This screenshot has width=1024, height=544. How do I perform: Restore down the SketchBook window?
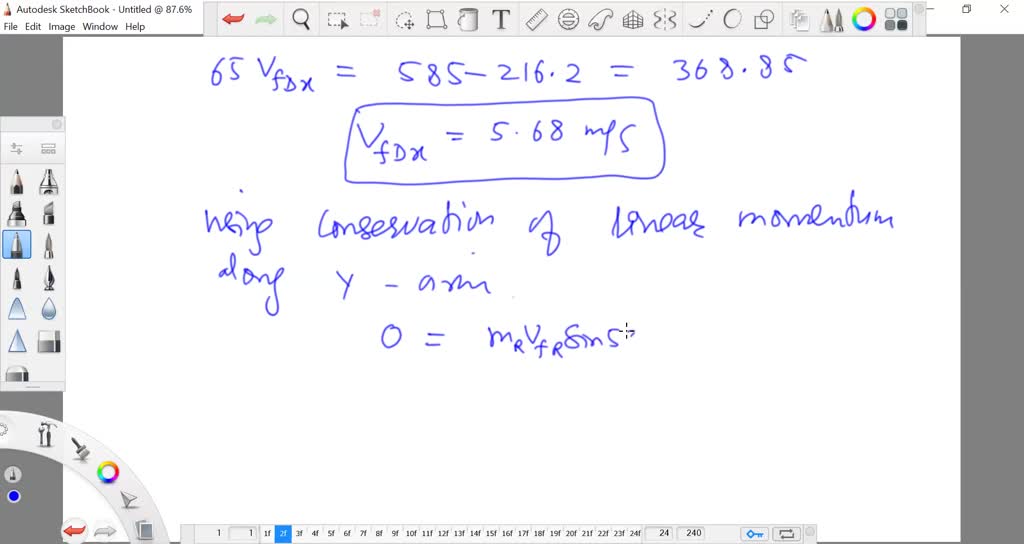(967, 8)
